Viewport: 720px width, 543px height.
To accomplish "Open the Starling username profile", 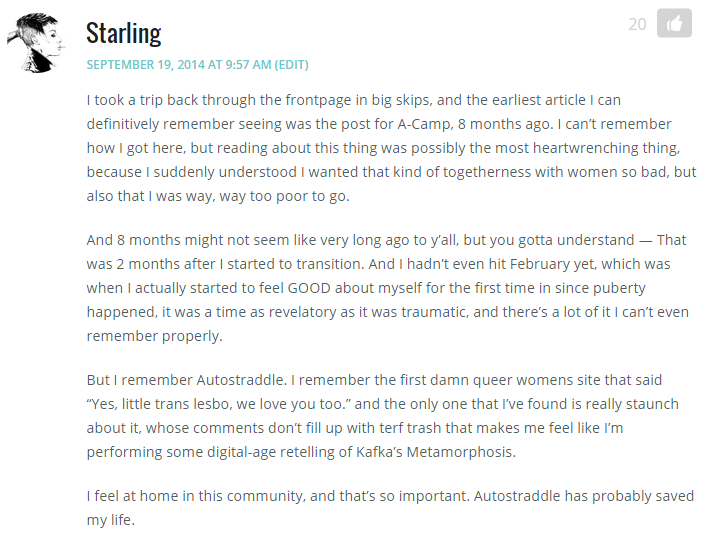I will pos(124,34).
